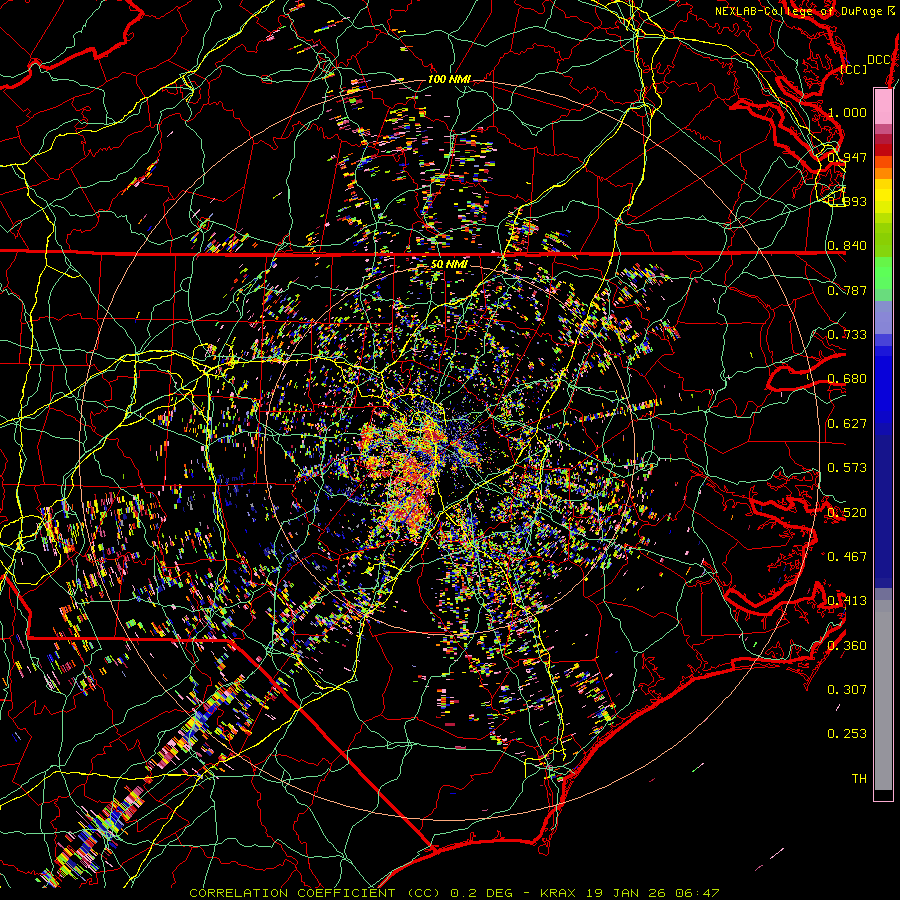Pick the orange swatch on the color bar
The width and height of the screenshot is (900, 900).
coord(883,173)
